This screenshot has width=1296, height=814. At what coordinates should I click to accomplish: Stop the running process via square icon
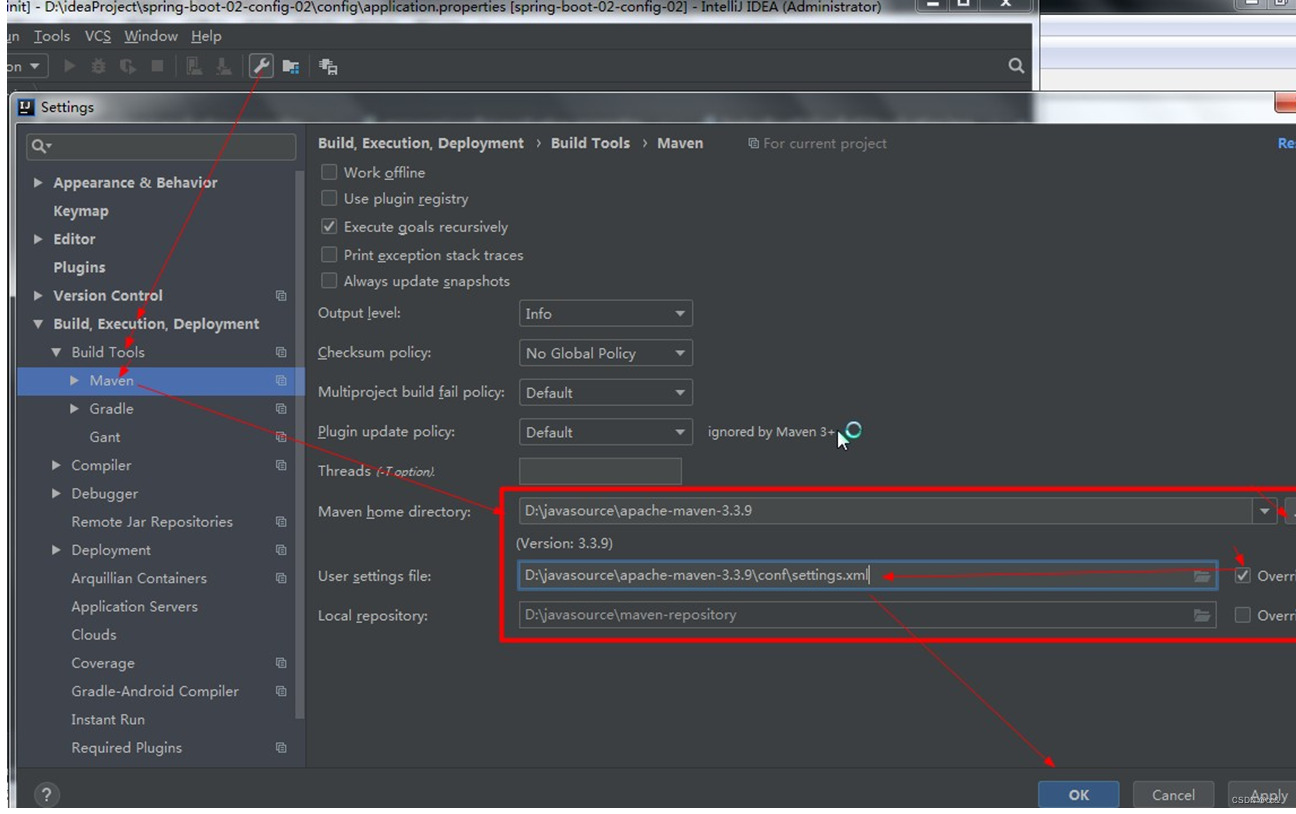[x=155, y=67]
